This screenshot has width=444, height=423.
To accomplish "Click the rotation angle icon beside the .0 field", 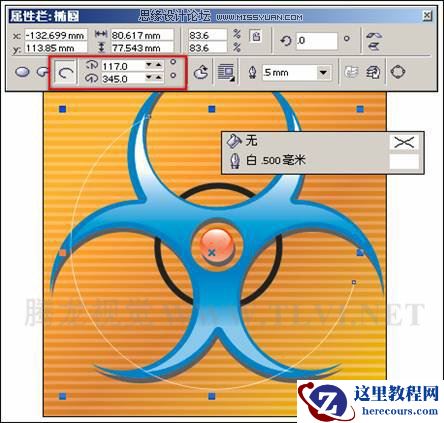I will pyautogui.click(x=286, y=41).
